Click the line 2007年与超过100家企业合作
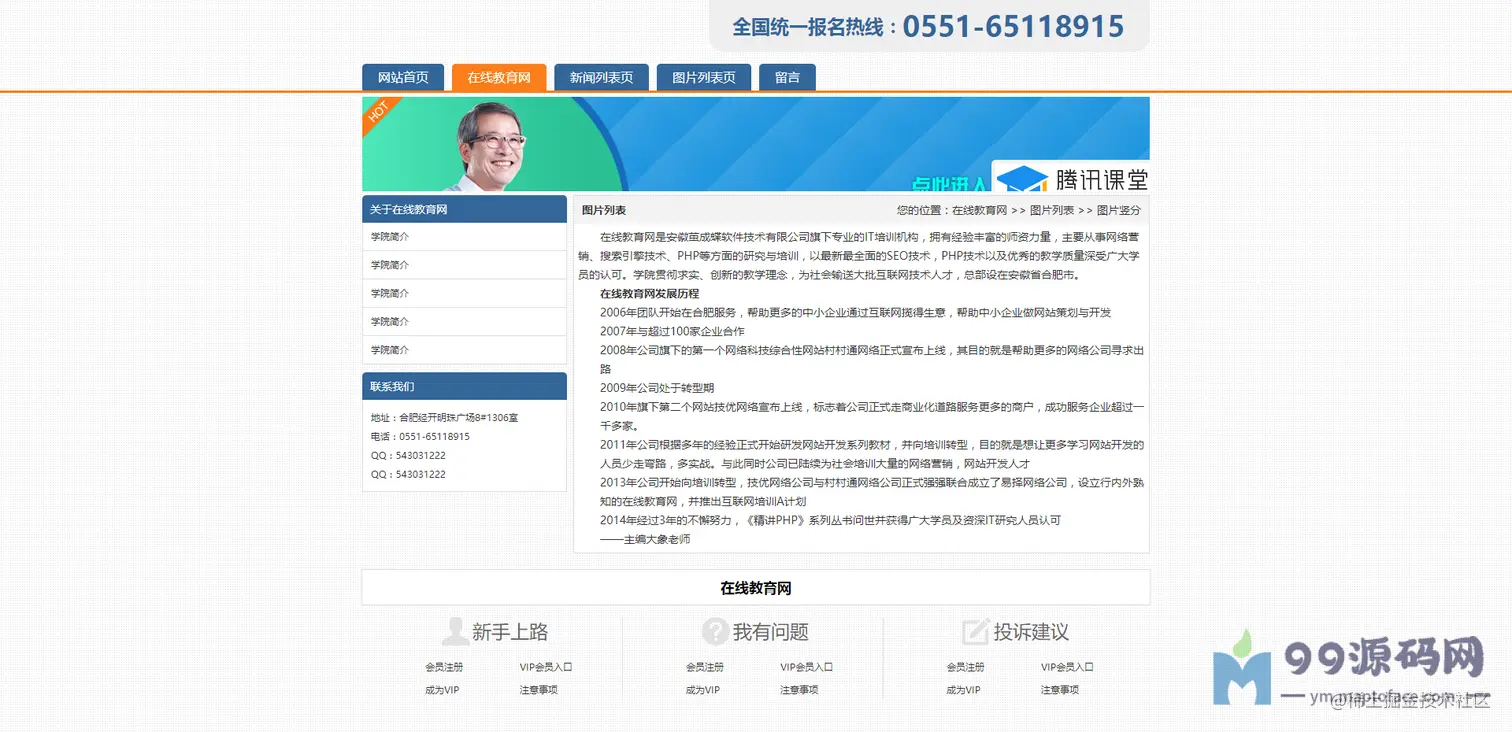1512x732 pixels. tap(672, 331)
